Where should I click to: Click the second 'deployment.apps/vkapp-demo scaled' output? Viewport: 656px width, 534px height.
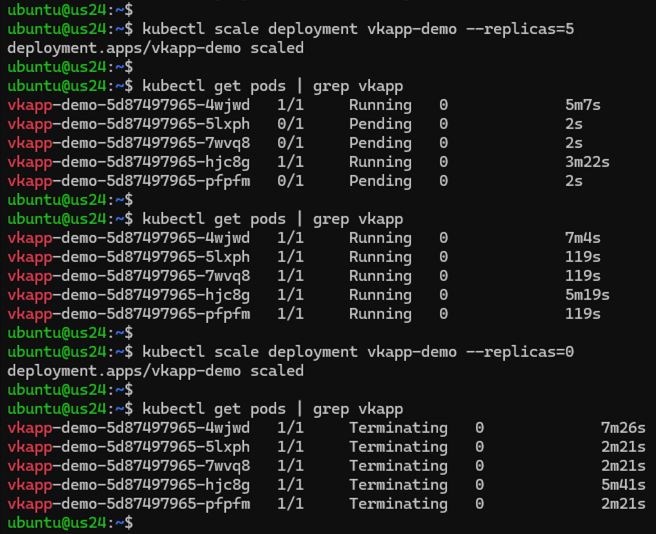[x=156, y=371]
